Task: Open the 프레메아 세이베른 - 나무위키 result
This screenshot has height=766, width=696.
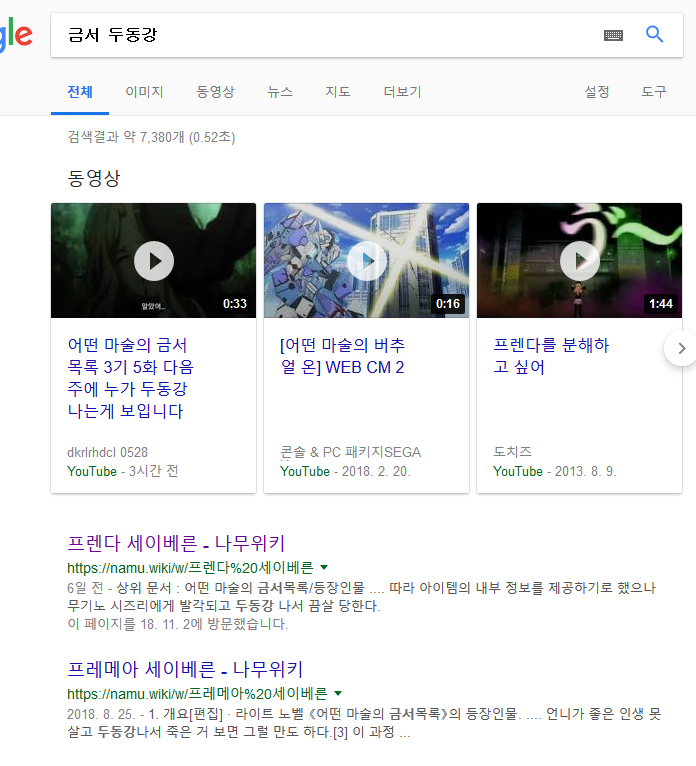Action: coord(185,670)
